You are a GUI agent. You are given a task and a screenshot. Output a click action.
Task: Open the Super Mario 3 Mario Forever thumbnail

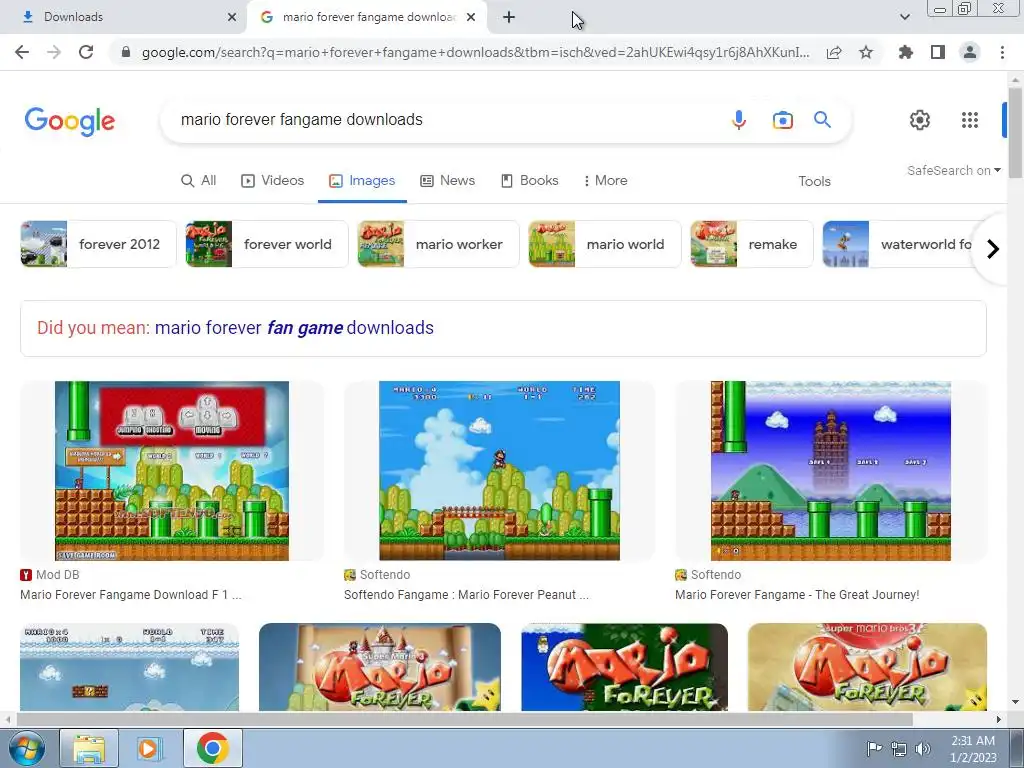(x=380, y=667)
